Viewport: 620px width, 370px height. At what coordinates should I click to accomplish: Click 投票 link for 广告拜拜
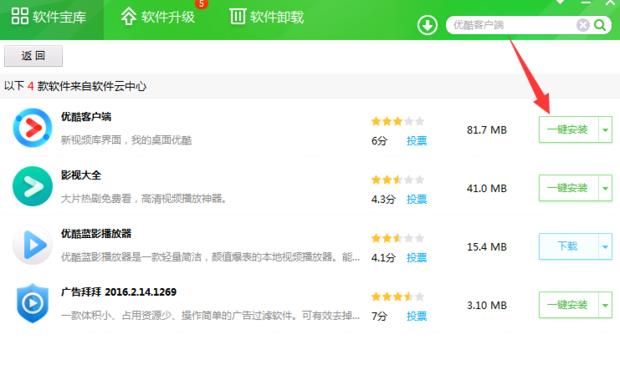tap(417, 316)
